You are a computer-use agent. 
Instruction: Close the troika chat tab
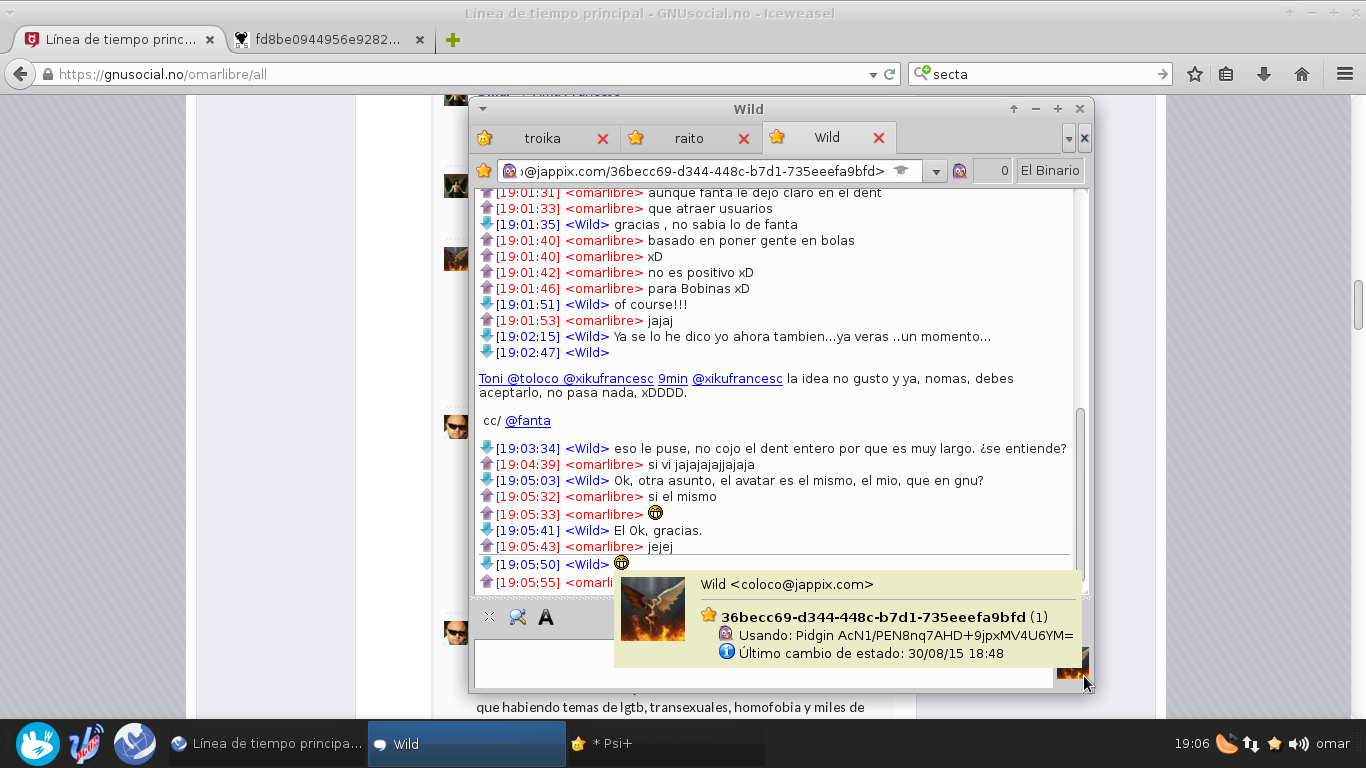pyautogui.click(x=603, y=139)
